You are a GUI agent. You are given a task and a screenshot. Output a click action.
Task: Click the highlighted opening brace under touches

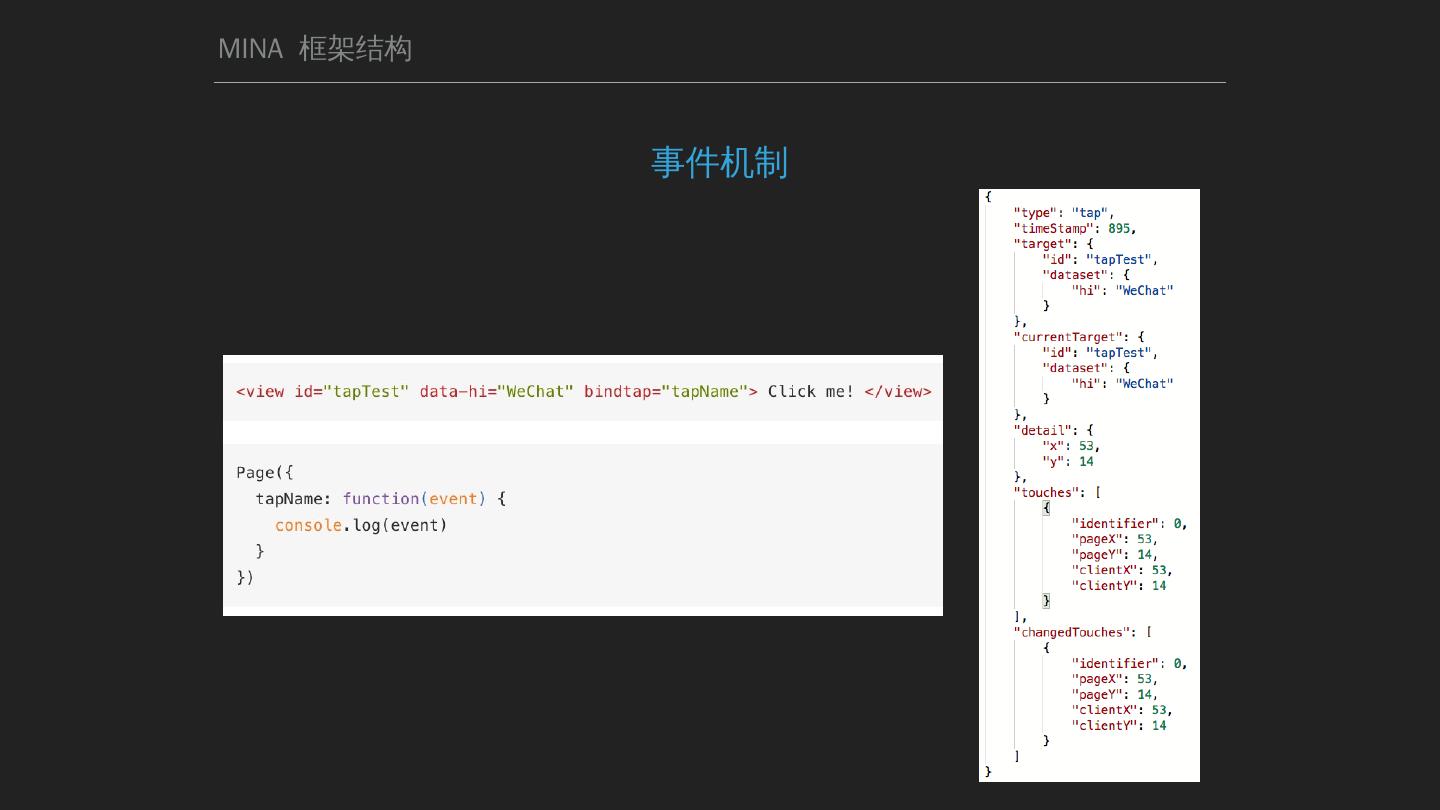pyautogui.click(x=1046, y=508)
